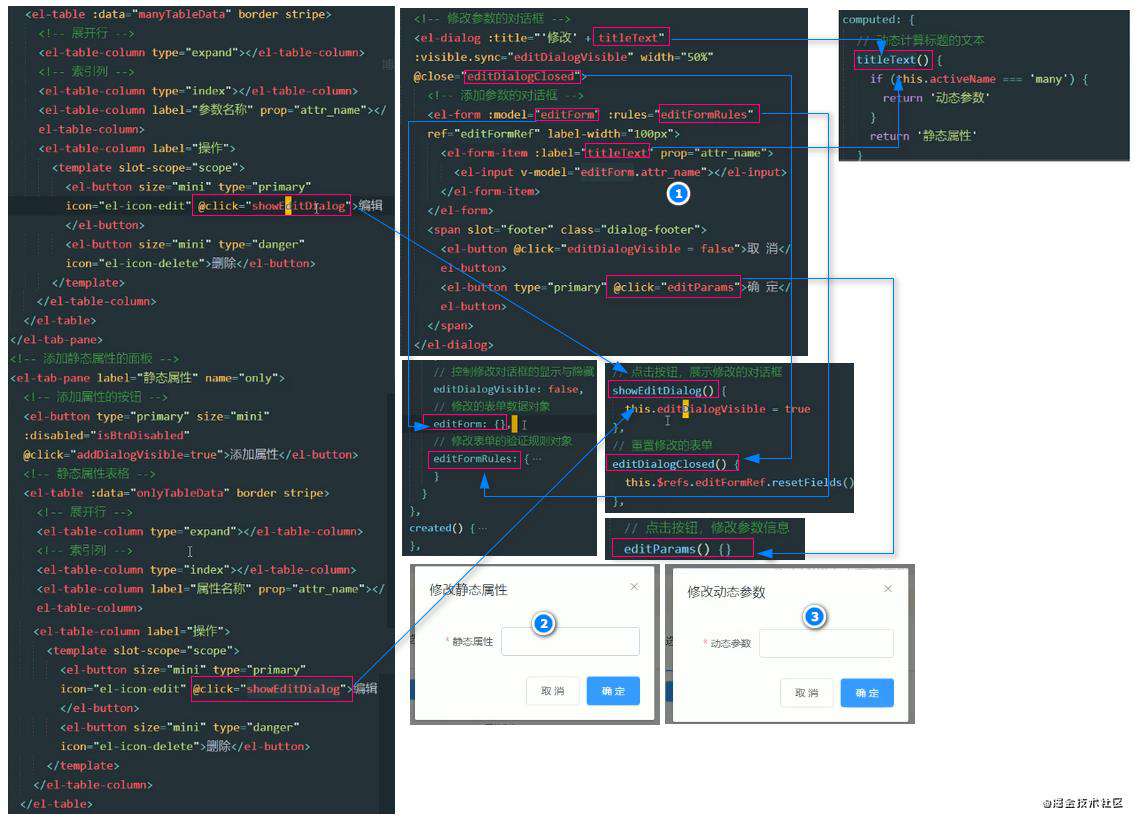Focus the 动态参数 input field

pyautogui.click(x=826, y=644)
